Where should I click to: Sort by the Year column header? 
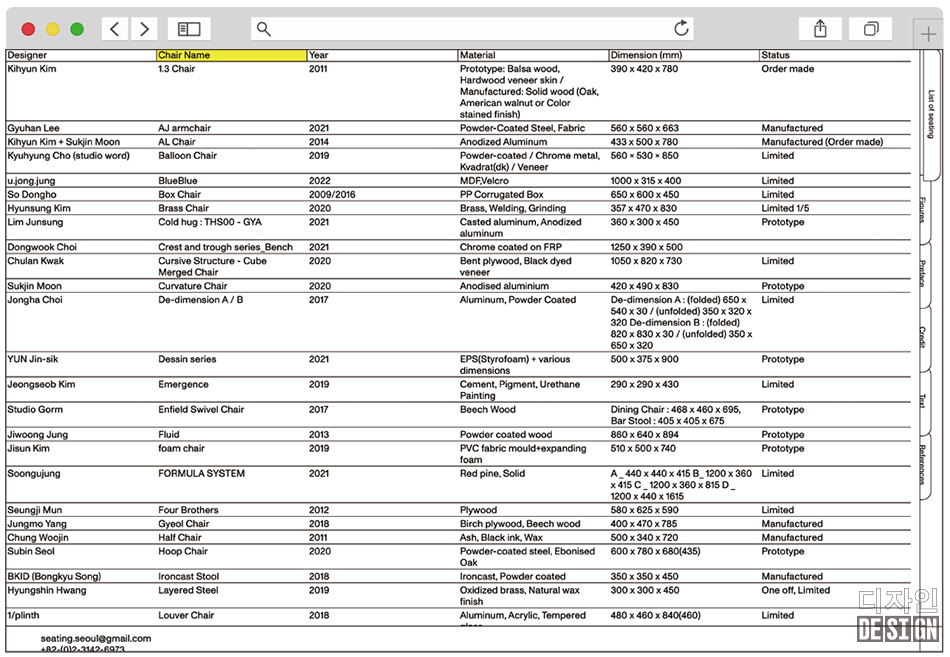[319, 55]
